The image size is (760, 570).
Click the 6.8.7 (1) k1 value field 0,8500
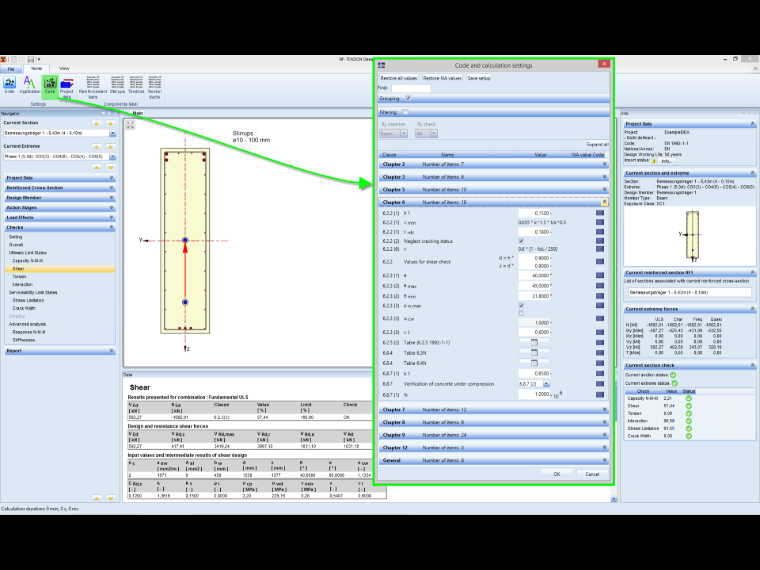coord(534,374)
